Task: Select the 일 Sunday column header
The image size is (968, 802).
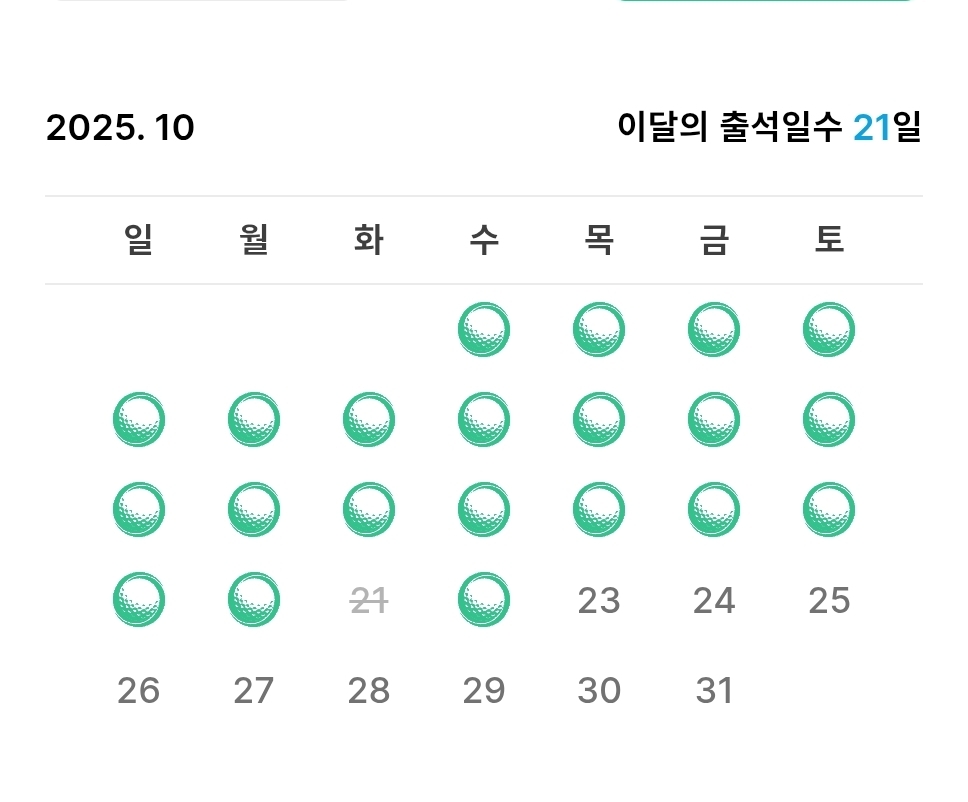Action: pyautogui.click(x=139, y=240)
